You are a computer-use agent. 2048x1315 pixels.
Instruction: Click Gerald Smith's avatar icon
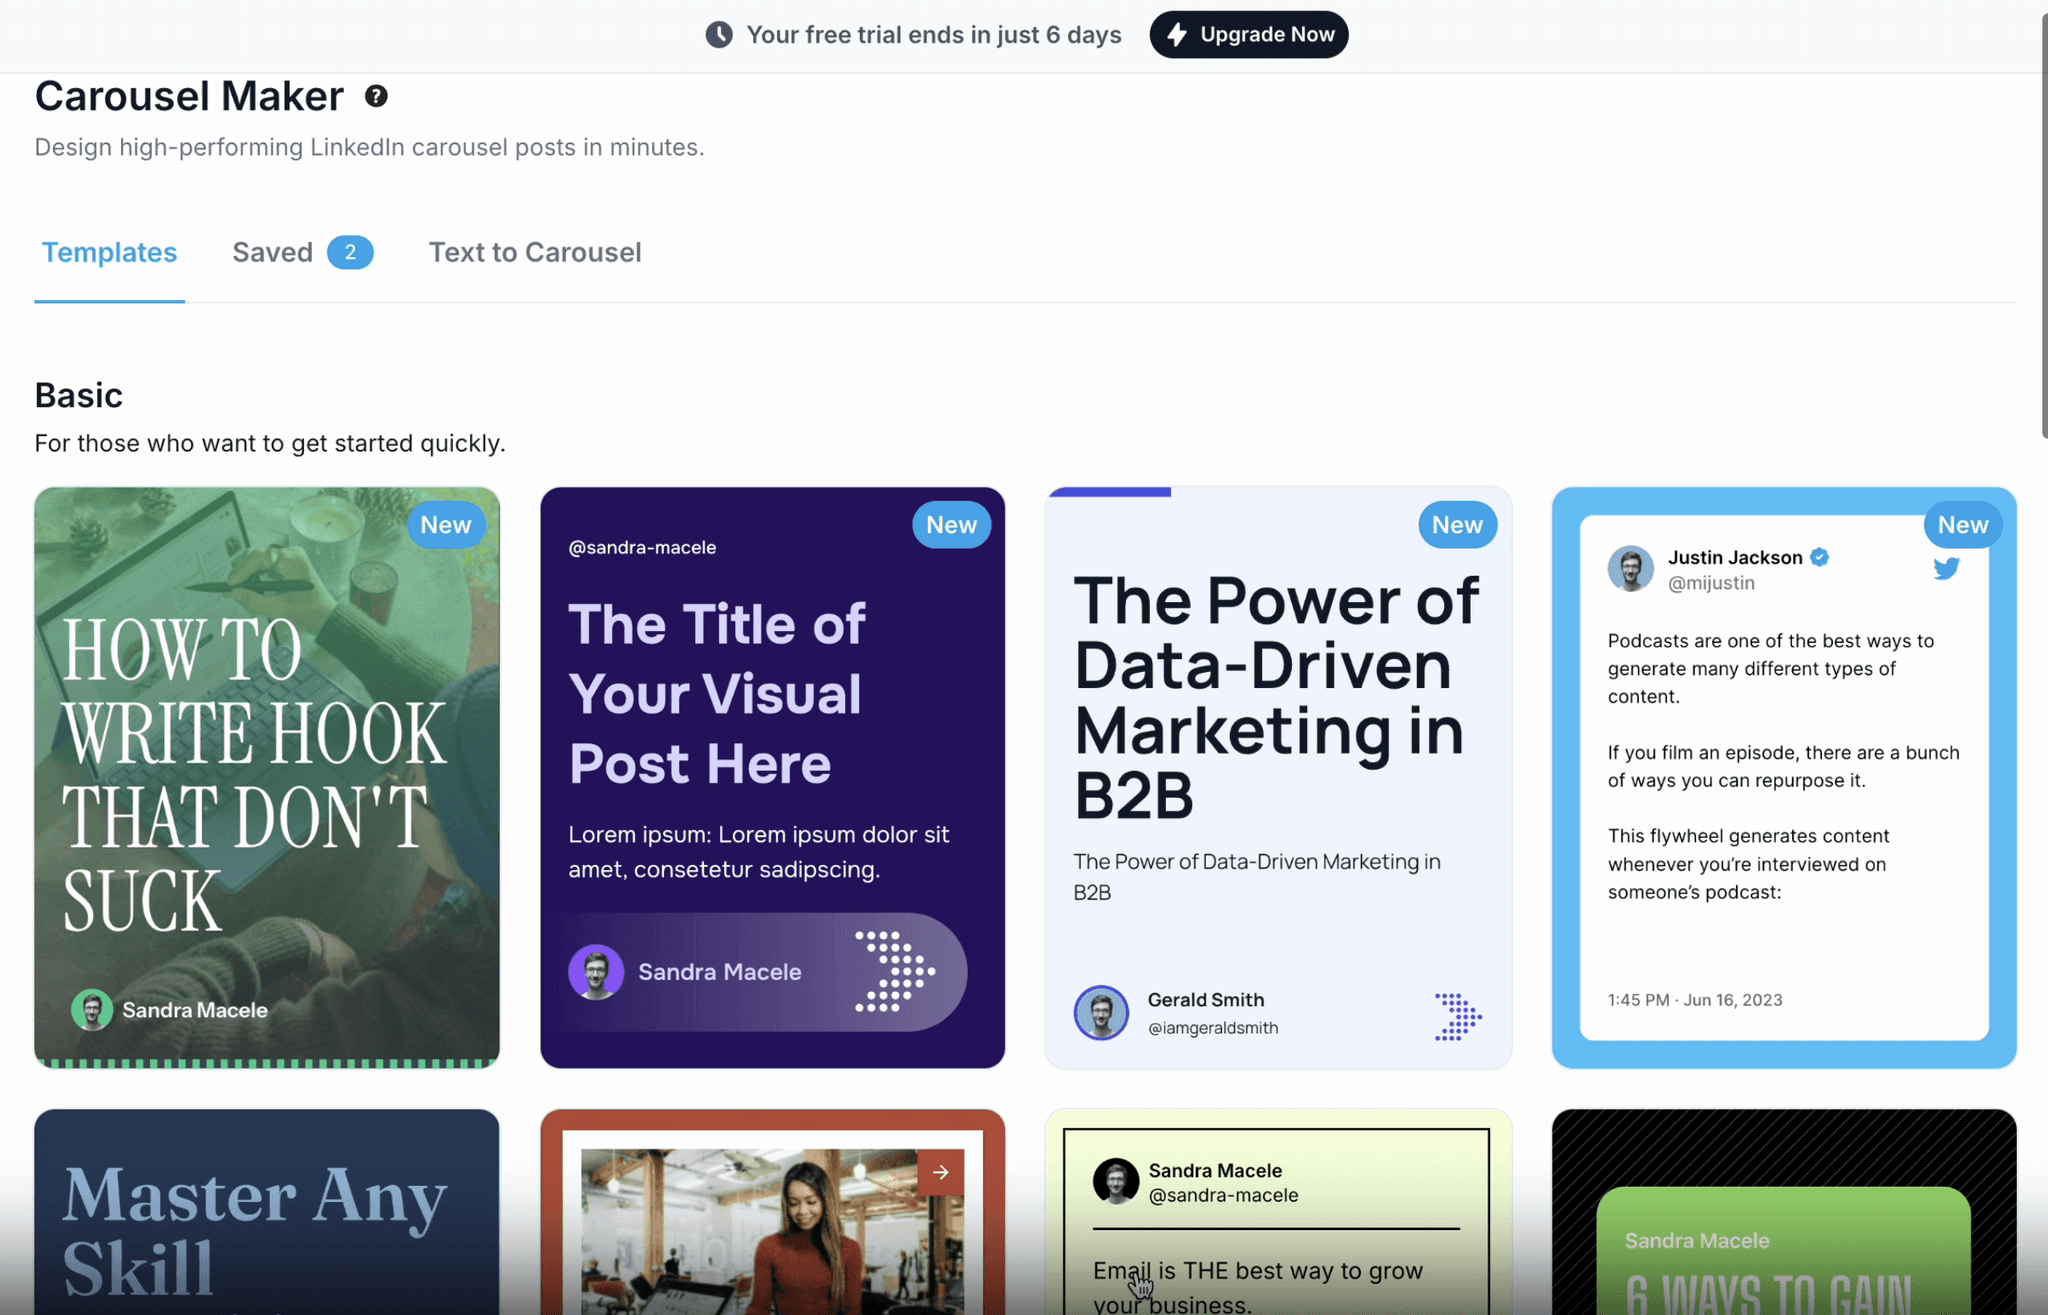1101,1012
